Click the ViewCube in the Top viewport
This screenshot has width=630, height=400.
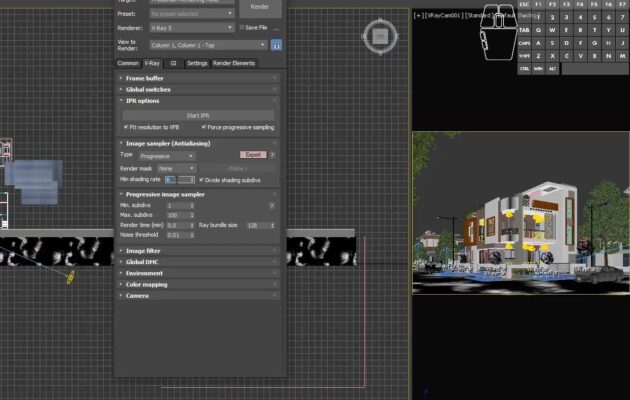(379, 37)
